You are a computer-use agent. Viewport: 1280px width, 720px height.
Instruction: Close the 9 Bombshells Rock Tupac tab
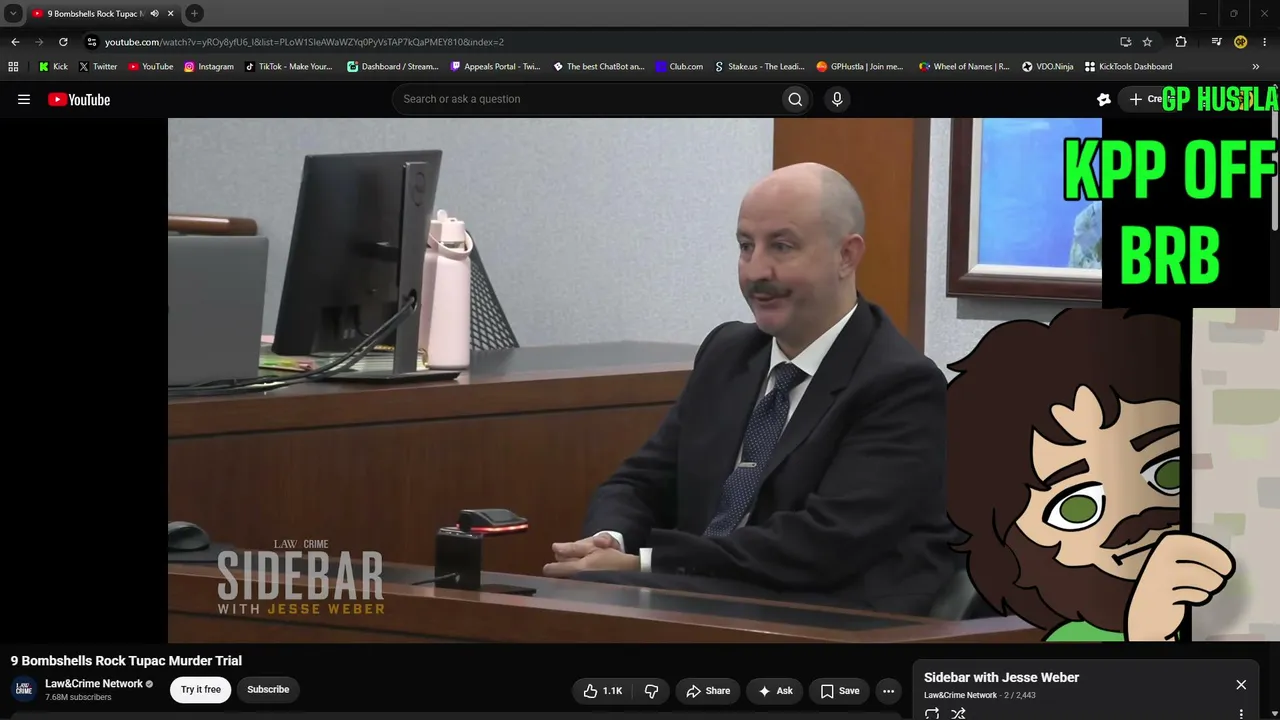tap(171, 13)
